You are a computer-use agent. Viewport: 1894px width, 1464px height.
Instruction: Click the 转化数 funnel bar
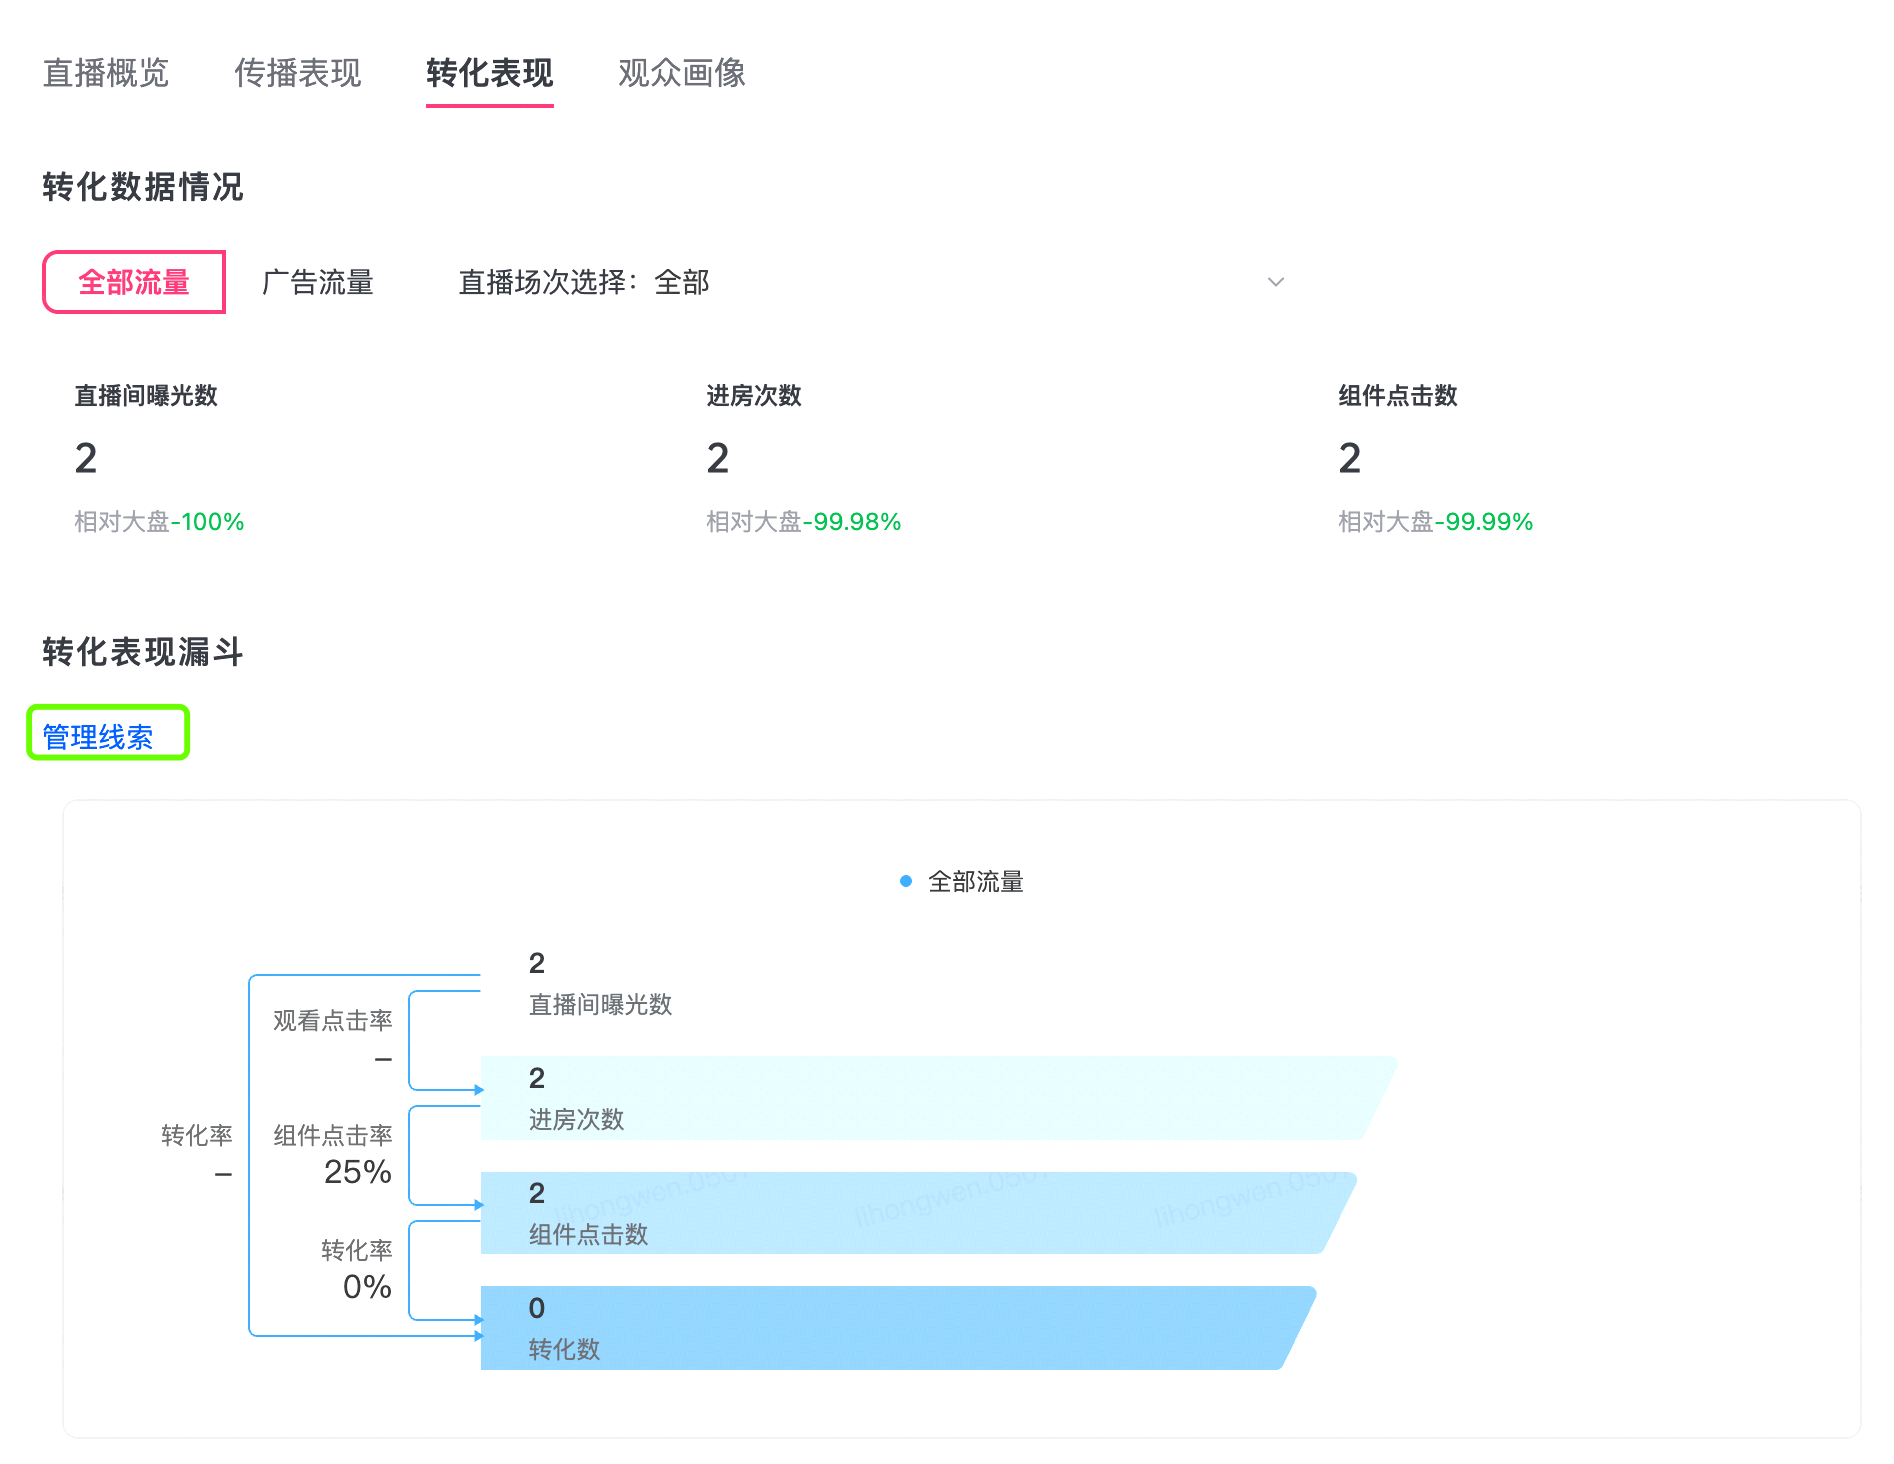pyautogui.click(x=898, y=1328)
